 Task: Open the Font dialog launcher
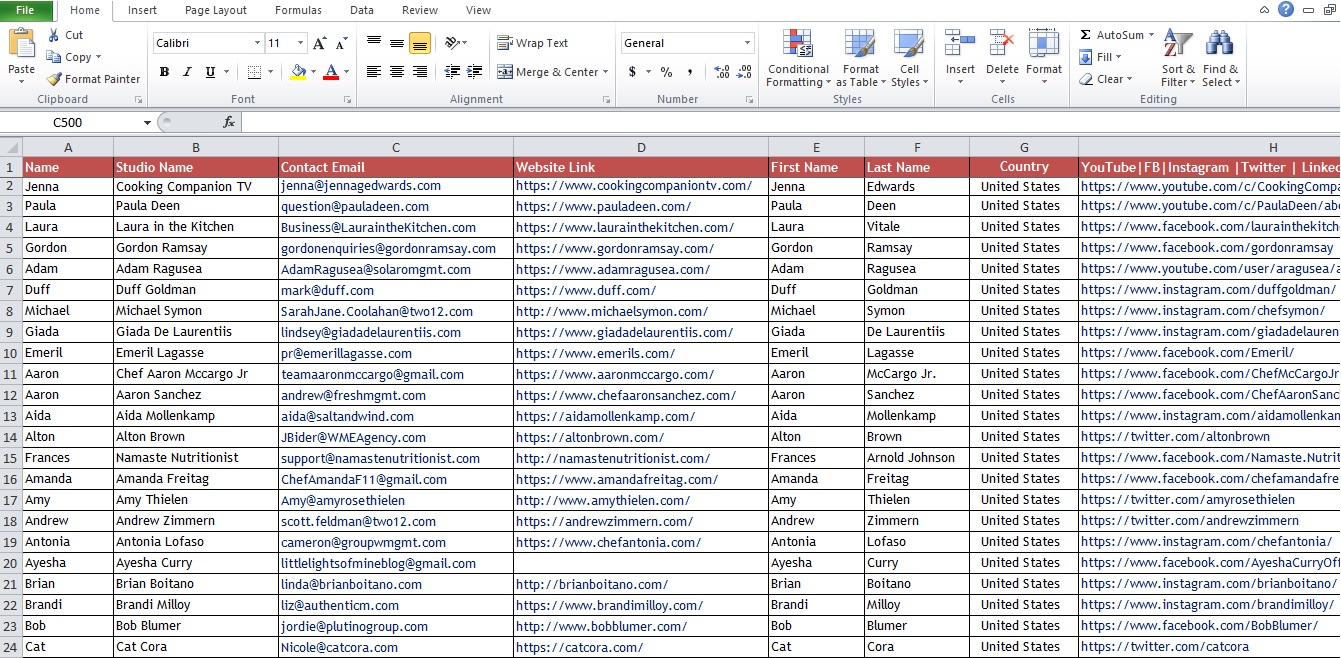[x=347, y=99]
